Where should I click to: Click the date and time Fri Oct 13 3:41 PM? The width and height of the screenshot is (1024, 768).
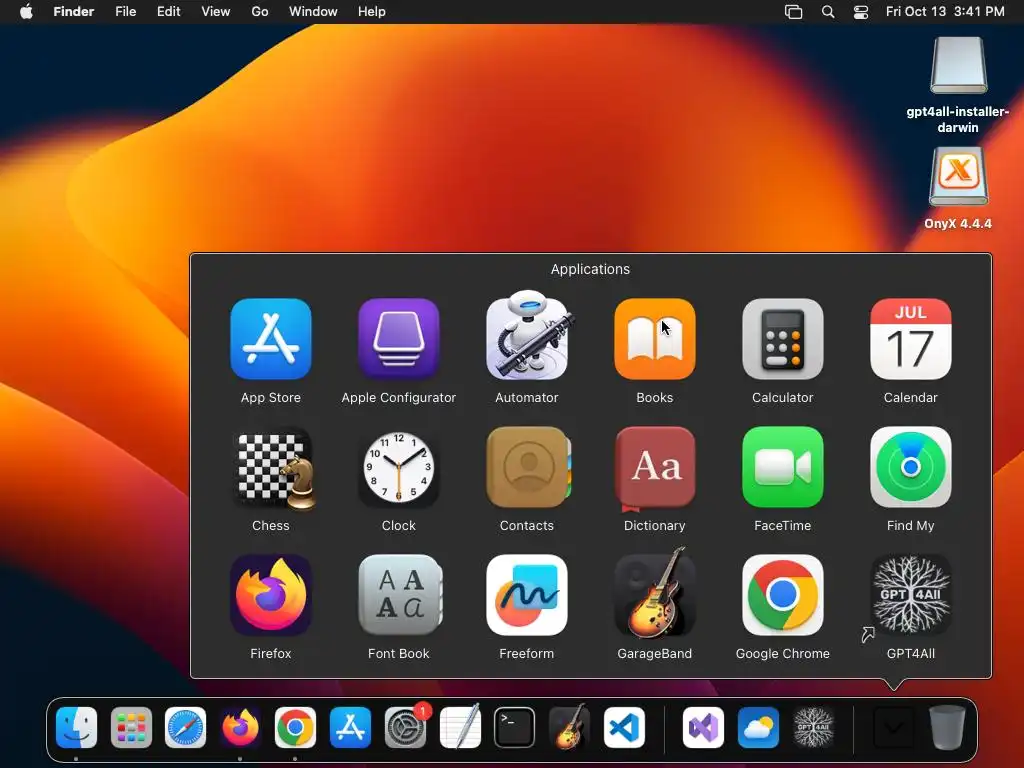pos(945,12)
